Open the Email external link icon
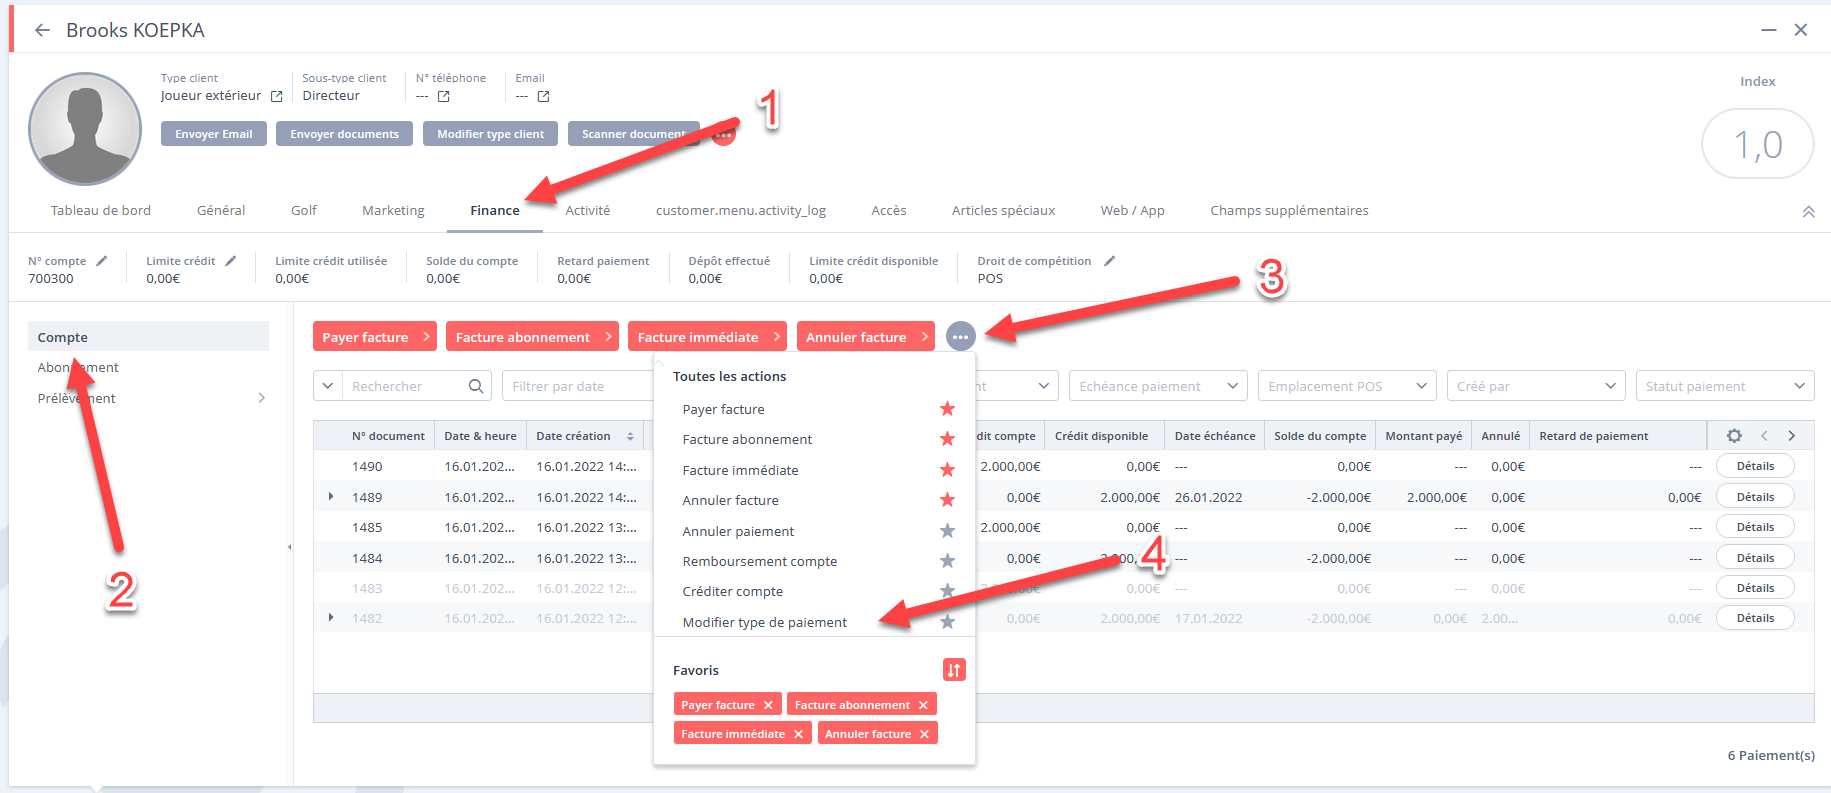This screenshot has width=1831, height=793. pyautogui.click(x=544, y=96)
